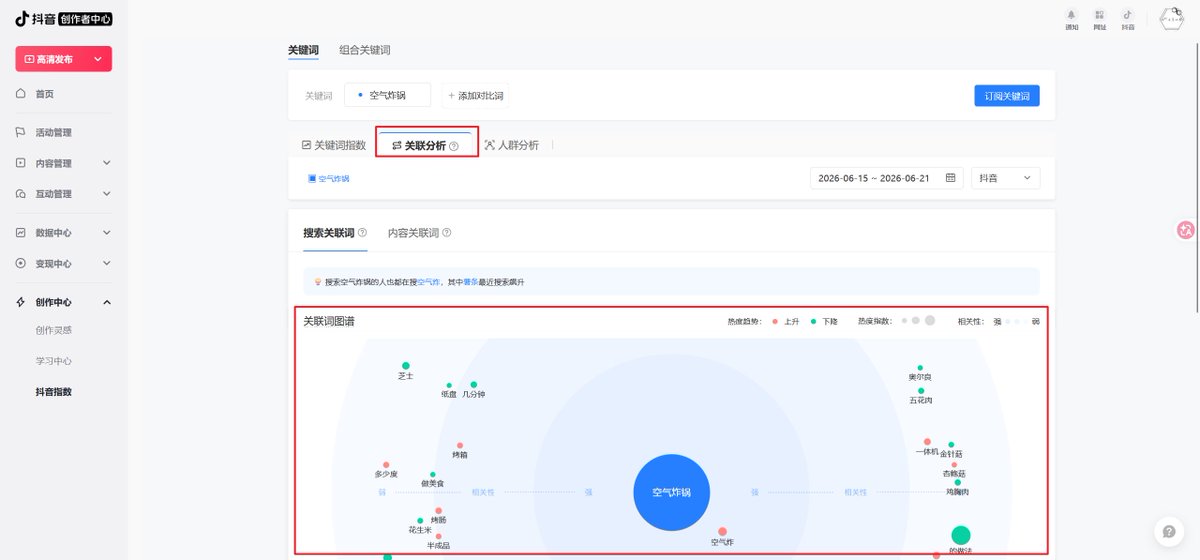Click the 添加对比词 button
Screen dimensions: 1200x560
tap(475, 95)
